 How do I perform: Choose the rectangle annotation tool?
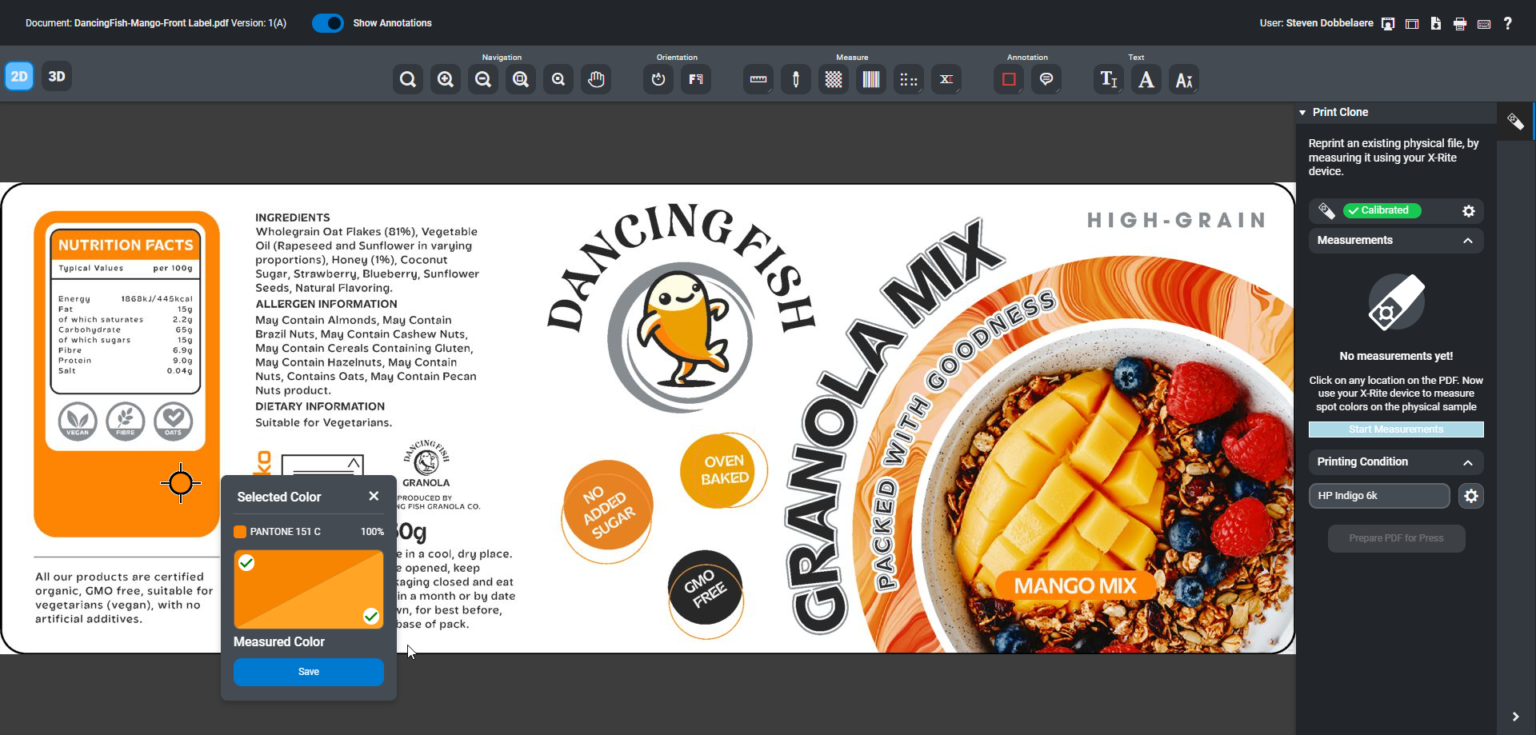[1009, 80]
